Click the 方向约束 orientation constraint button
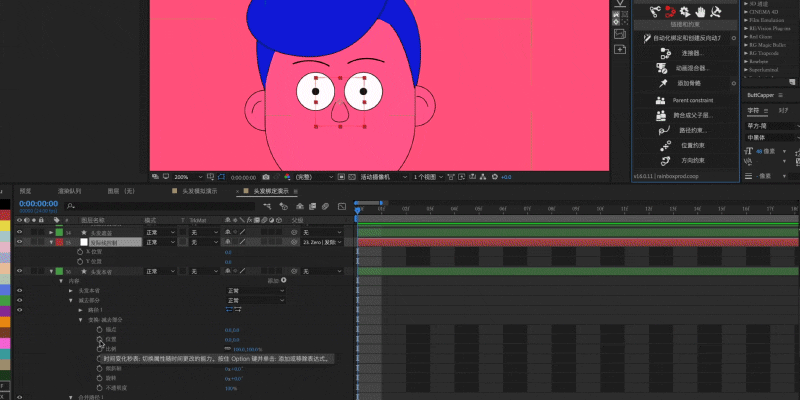Image resolution: width=800 pixels, height=400 pixels. pyautogui.click(x=685, y=161)
